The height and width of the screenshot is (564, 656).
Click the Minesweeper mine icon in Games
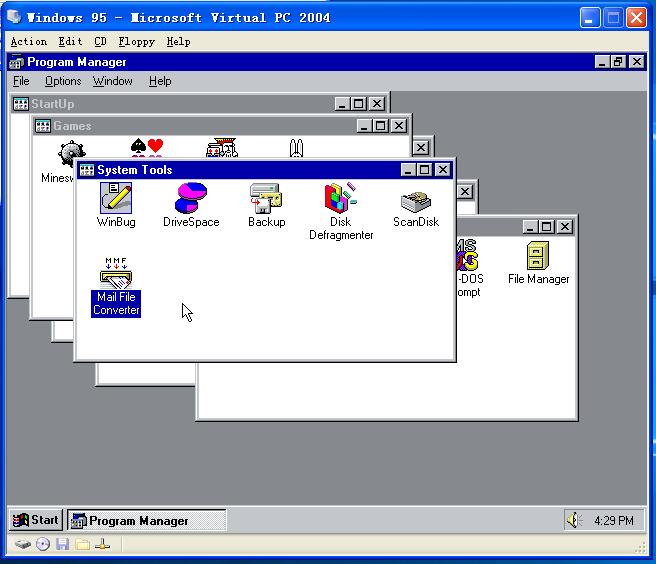(x=72, y=153)
